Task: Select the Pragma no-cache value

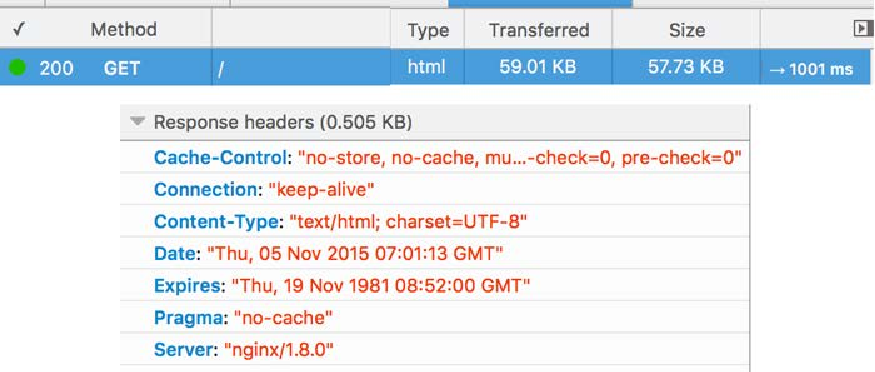Action: (283, 318)
